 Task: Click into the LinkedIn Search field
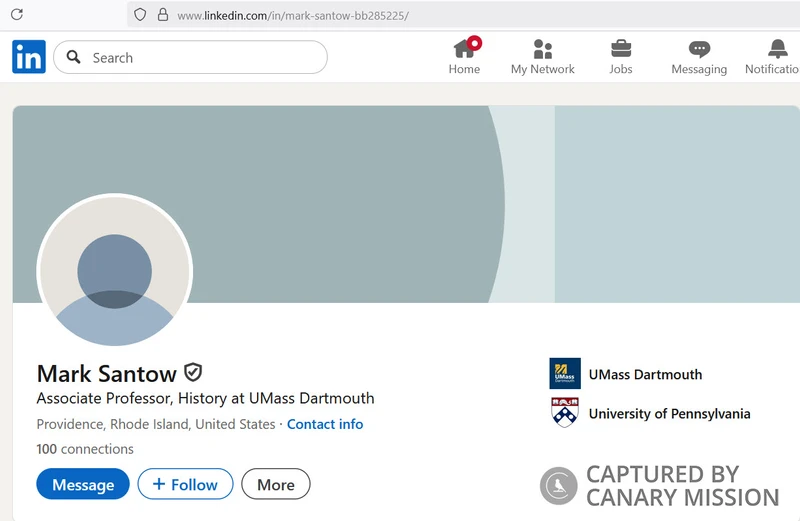[x=190, y=57]
